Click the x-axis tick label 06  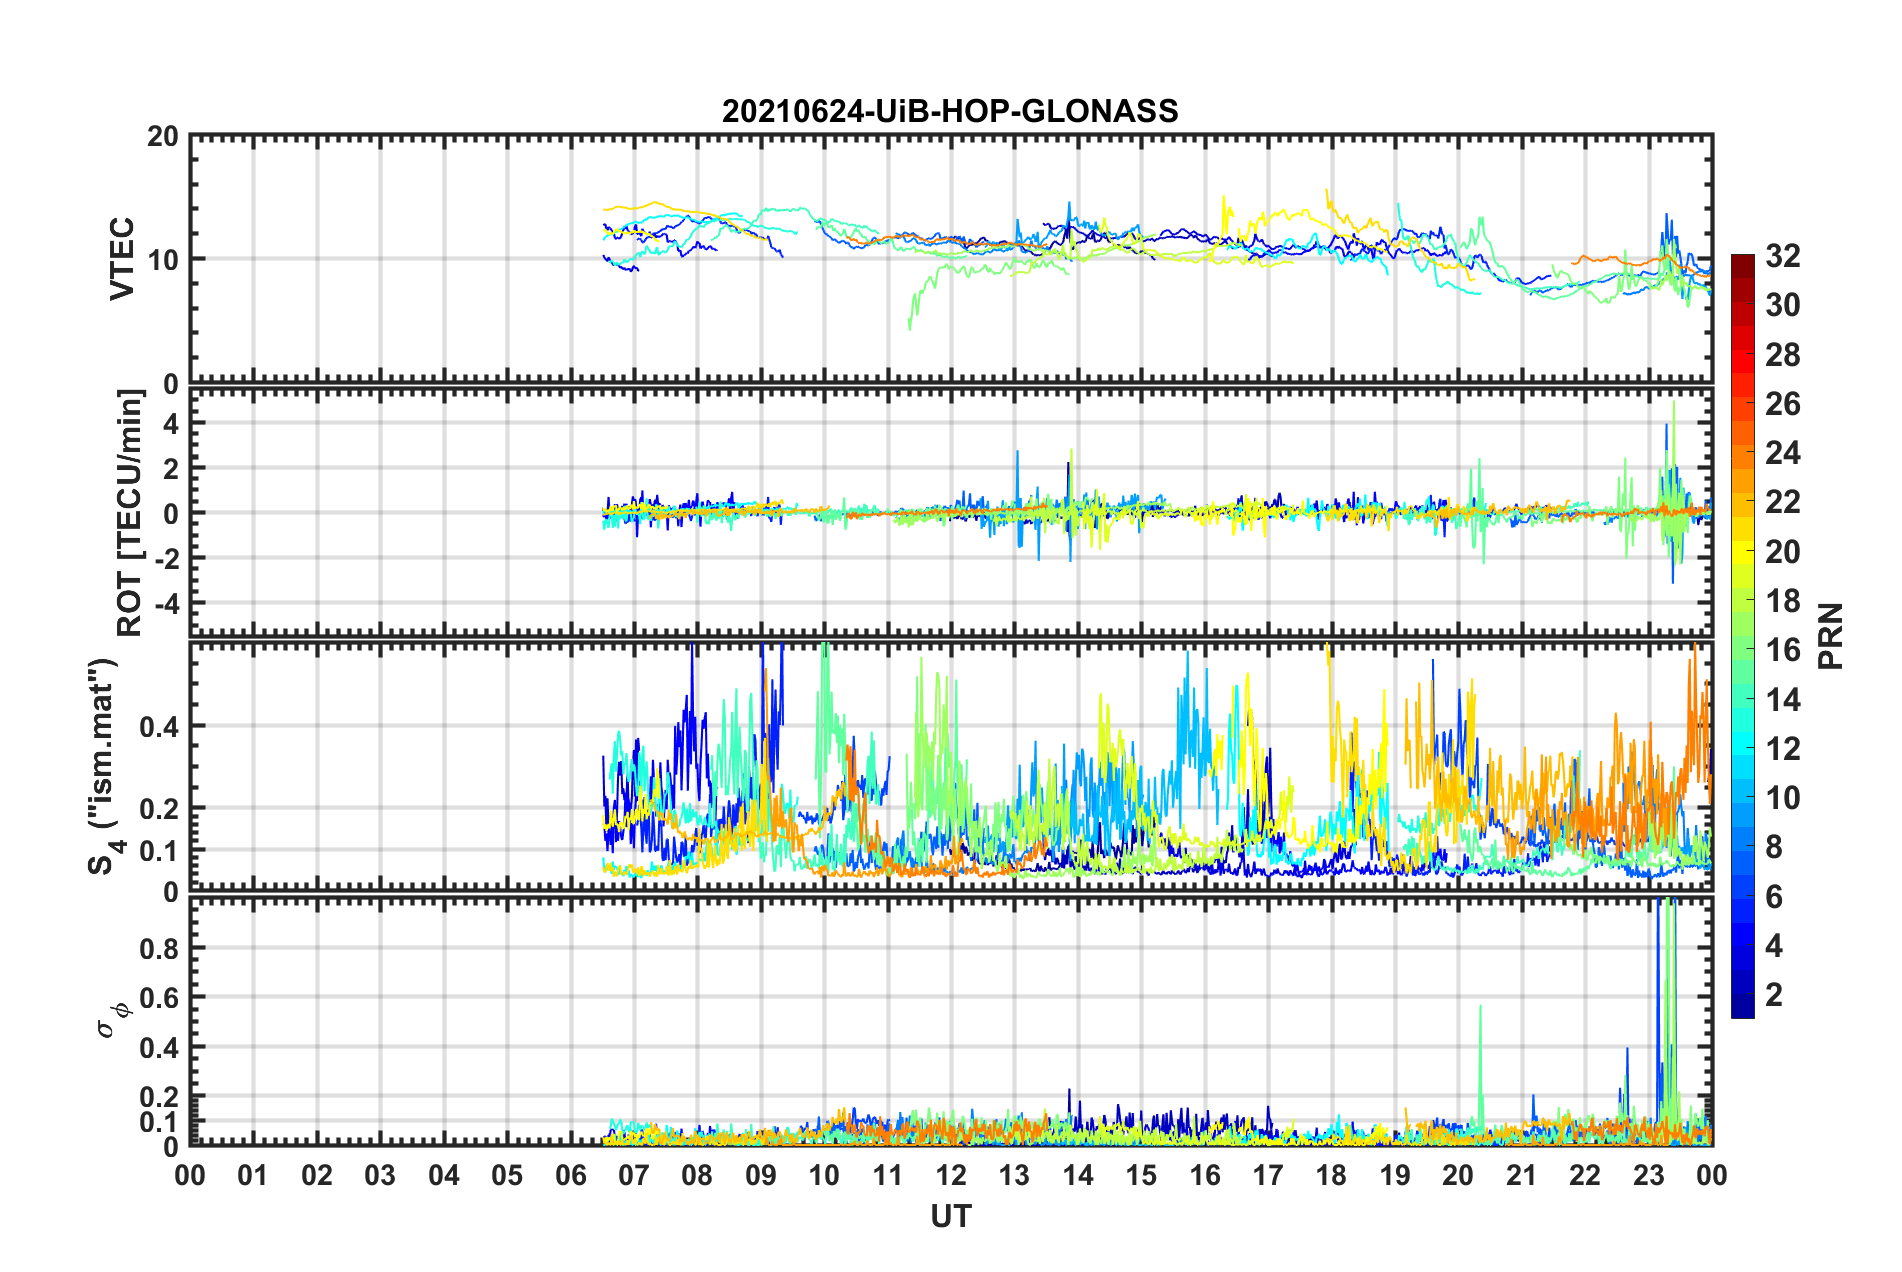tap(571, 1175)
